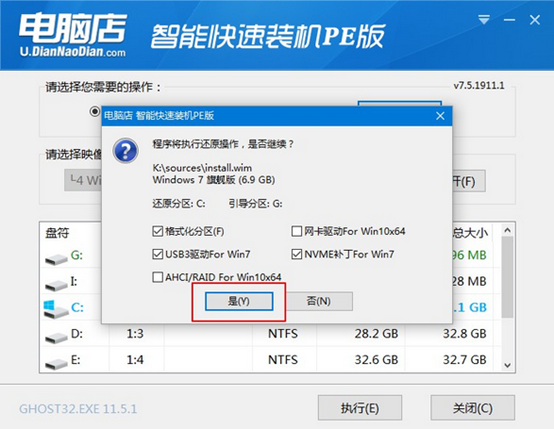Click the 关闭(C) button
Image resolution: width=554 pixels, height=429 pixels.
coord(472,408)
